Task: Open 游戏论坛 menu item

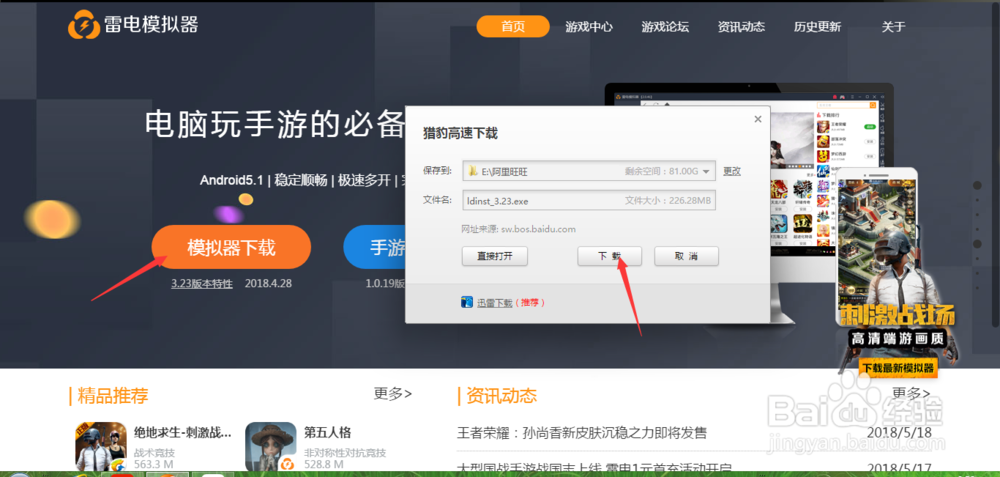Action: (665, 27)
